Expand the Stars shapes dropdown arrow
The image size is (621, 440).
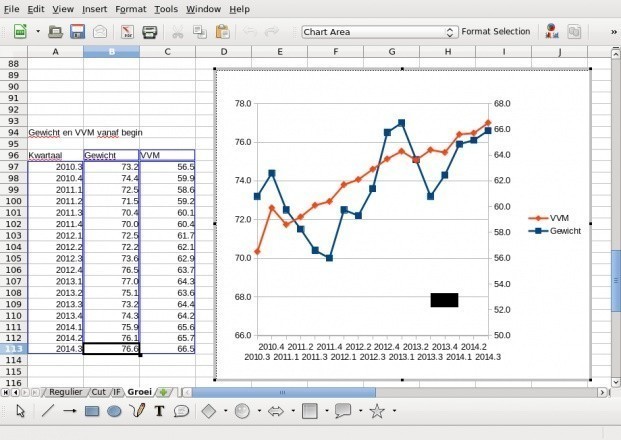tap(393, 410)
